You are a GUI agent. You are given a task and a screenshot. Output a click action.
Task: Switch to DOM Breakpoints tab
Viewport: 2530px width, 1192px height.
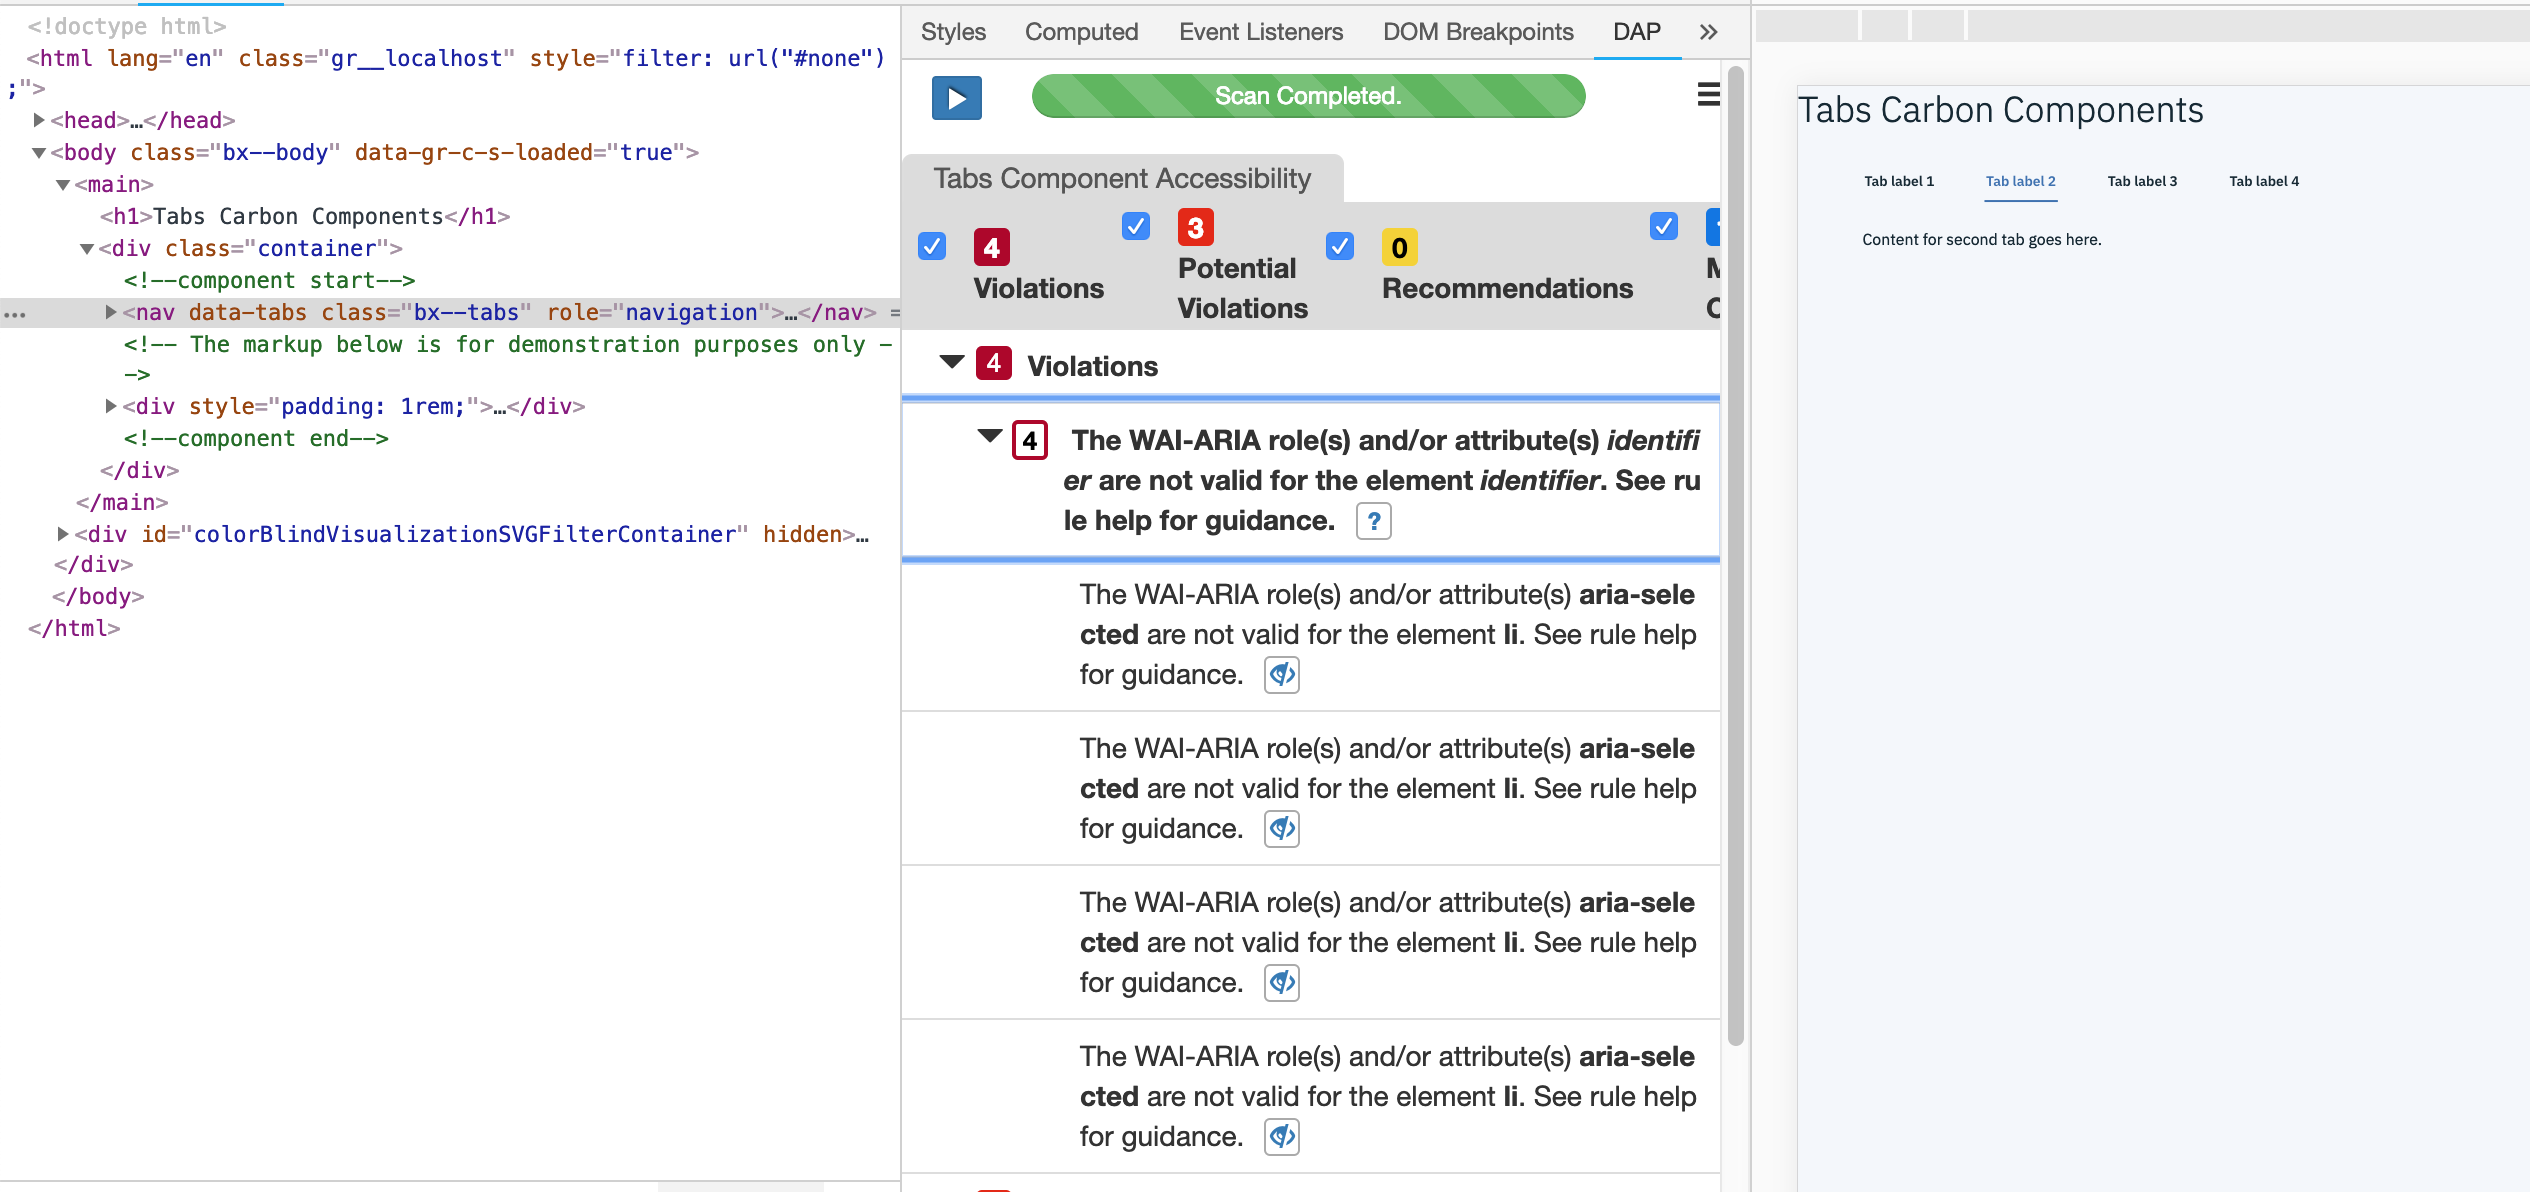point(1477,32)
